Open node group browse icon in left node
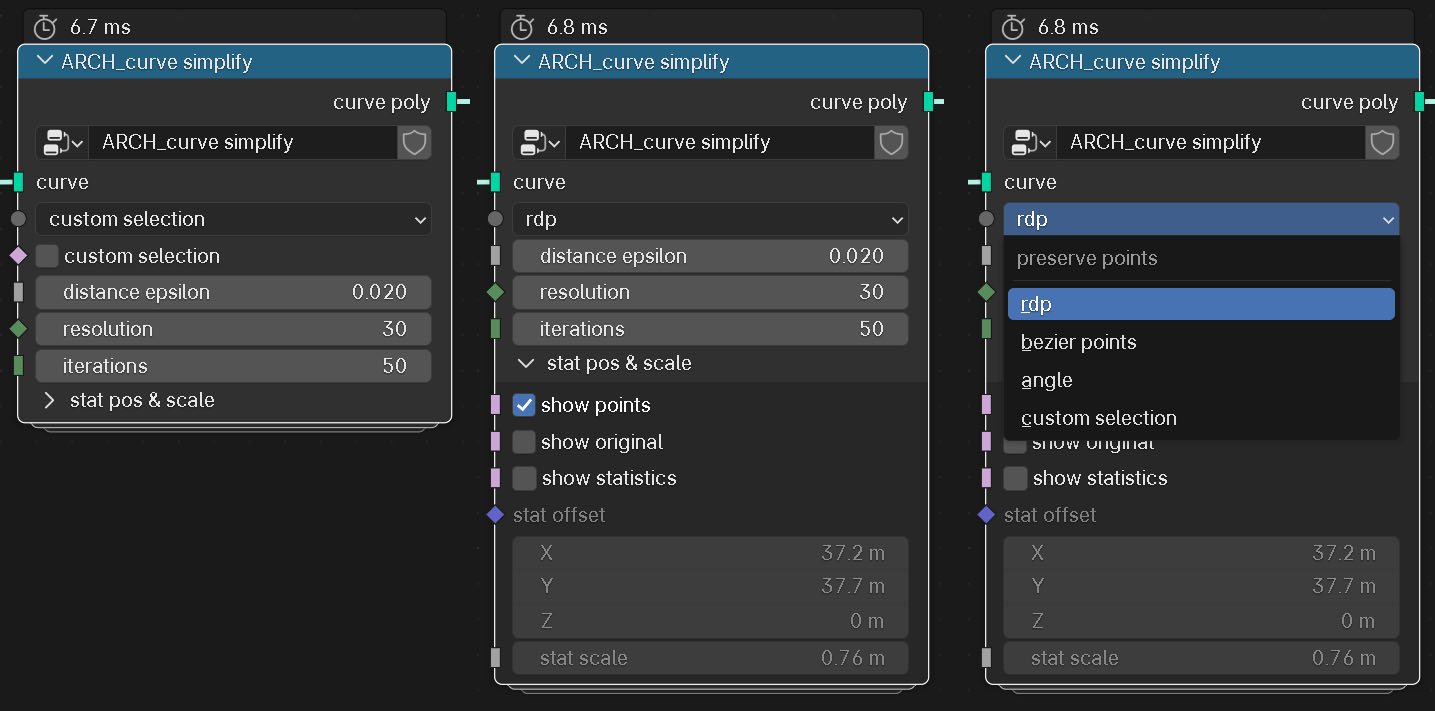The image size is (1435, 711). 62,142
